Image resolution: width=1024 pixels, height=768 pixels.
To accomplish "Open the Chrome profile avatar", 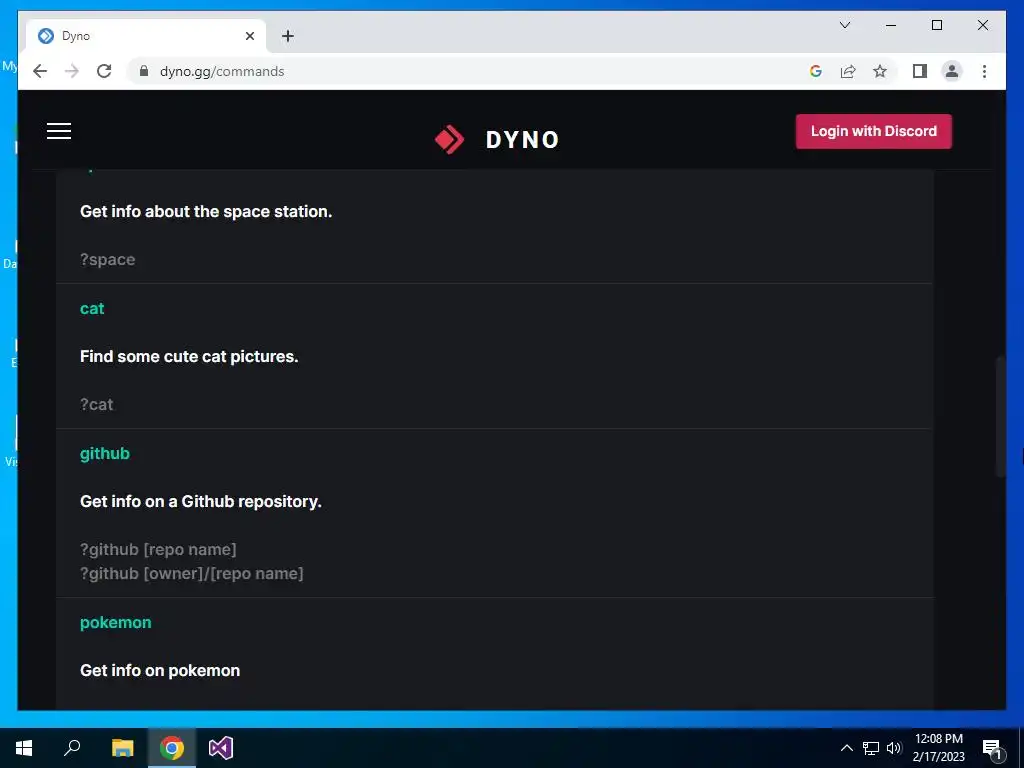I will (952, 71).
